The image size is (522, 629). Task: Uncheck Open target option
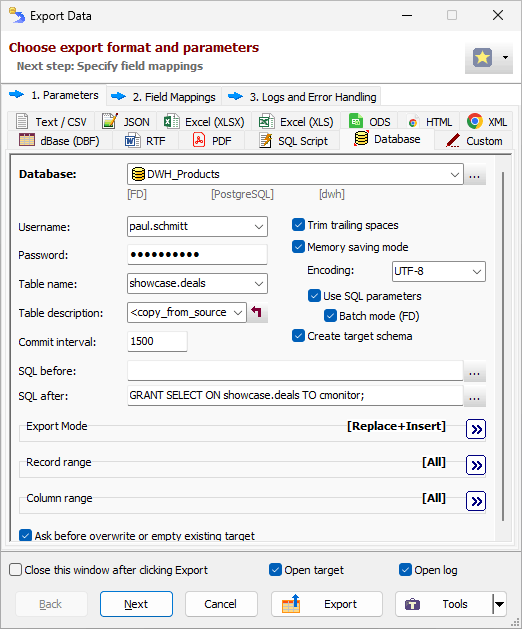coord(275,570)
